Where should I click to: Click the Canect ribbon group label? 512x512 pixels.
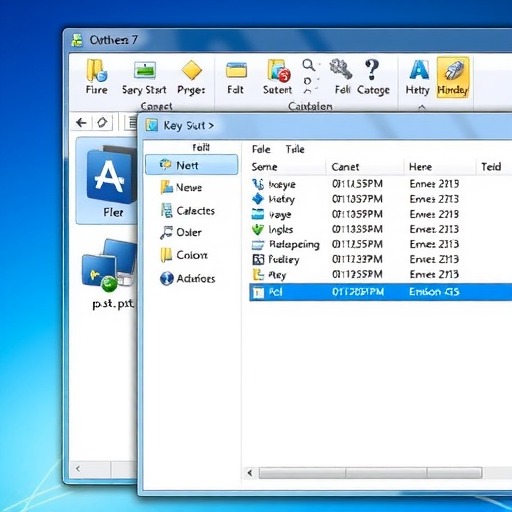(156, 106)
